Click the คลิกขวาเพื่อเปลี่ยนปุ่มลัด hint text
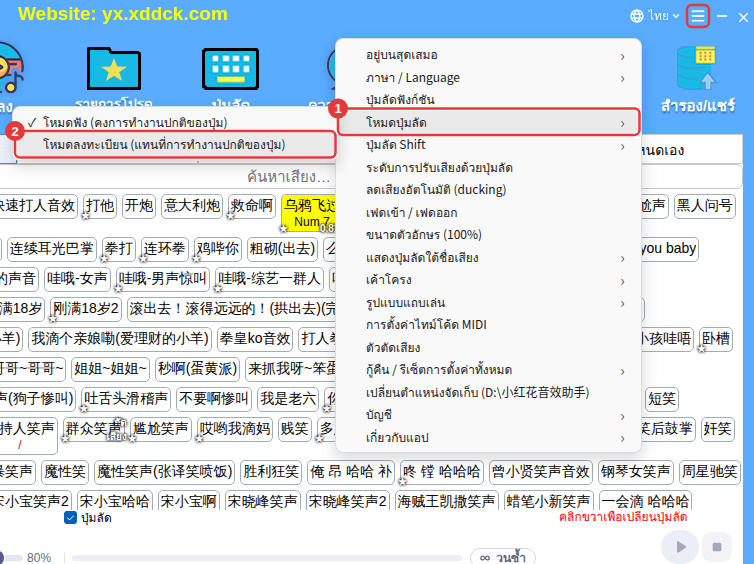This screenshot has width=754, height=564. coord(623,517)
